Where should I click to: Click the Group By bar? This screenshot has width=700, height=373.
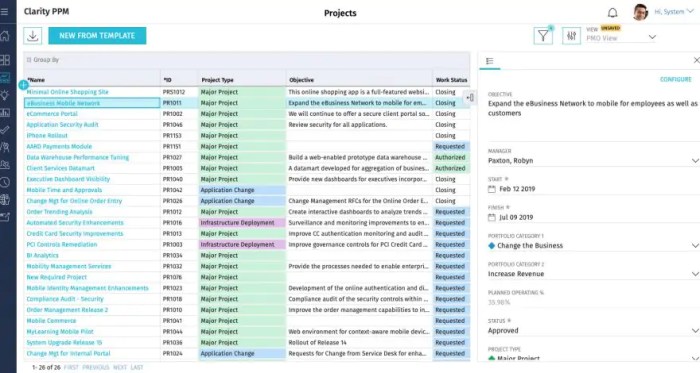(x=246, y=60)
